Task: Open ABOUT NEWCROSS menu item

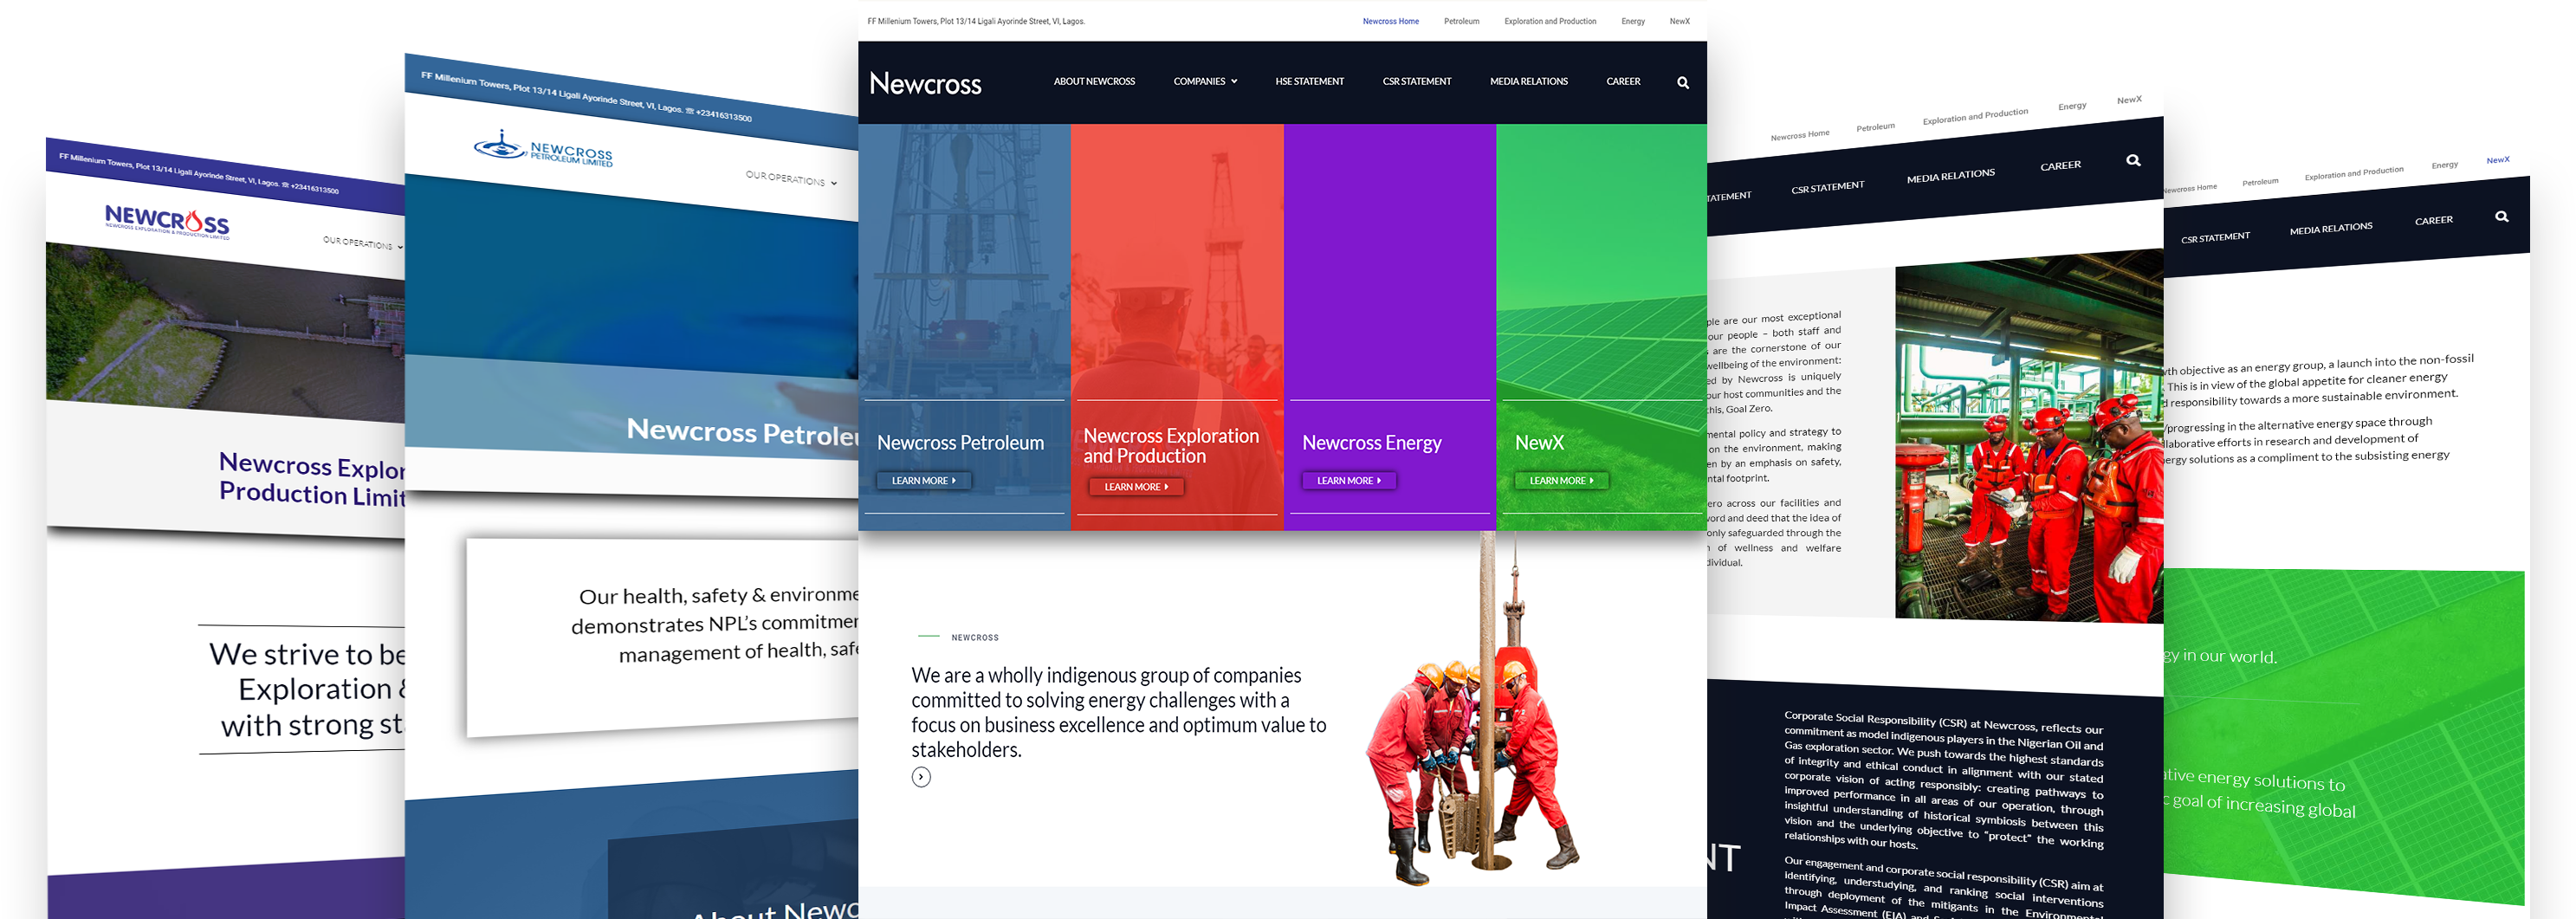Action: click(x=1094, y=82)
